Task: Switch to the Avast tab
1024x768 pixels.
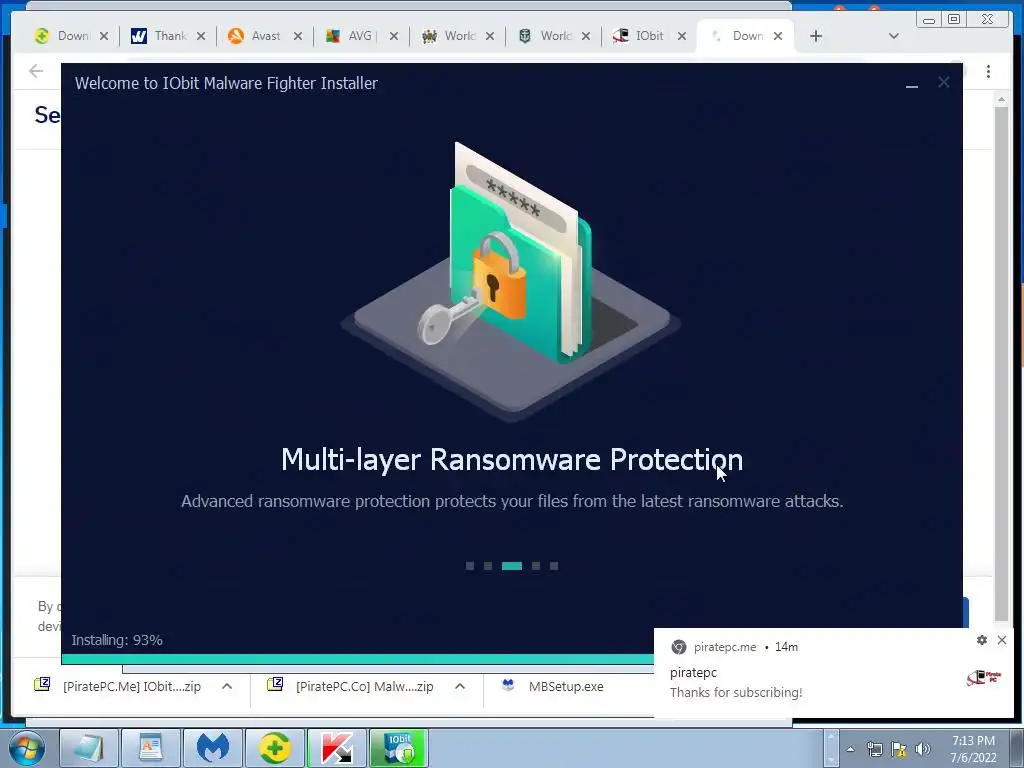Action: 255,36
